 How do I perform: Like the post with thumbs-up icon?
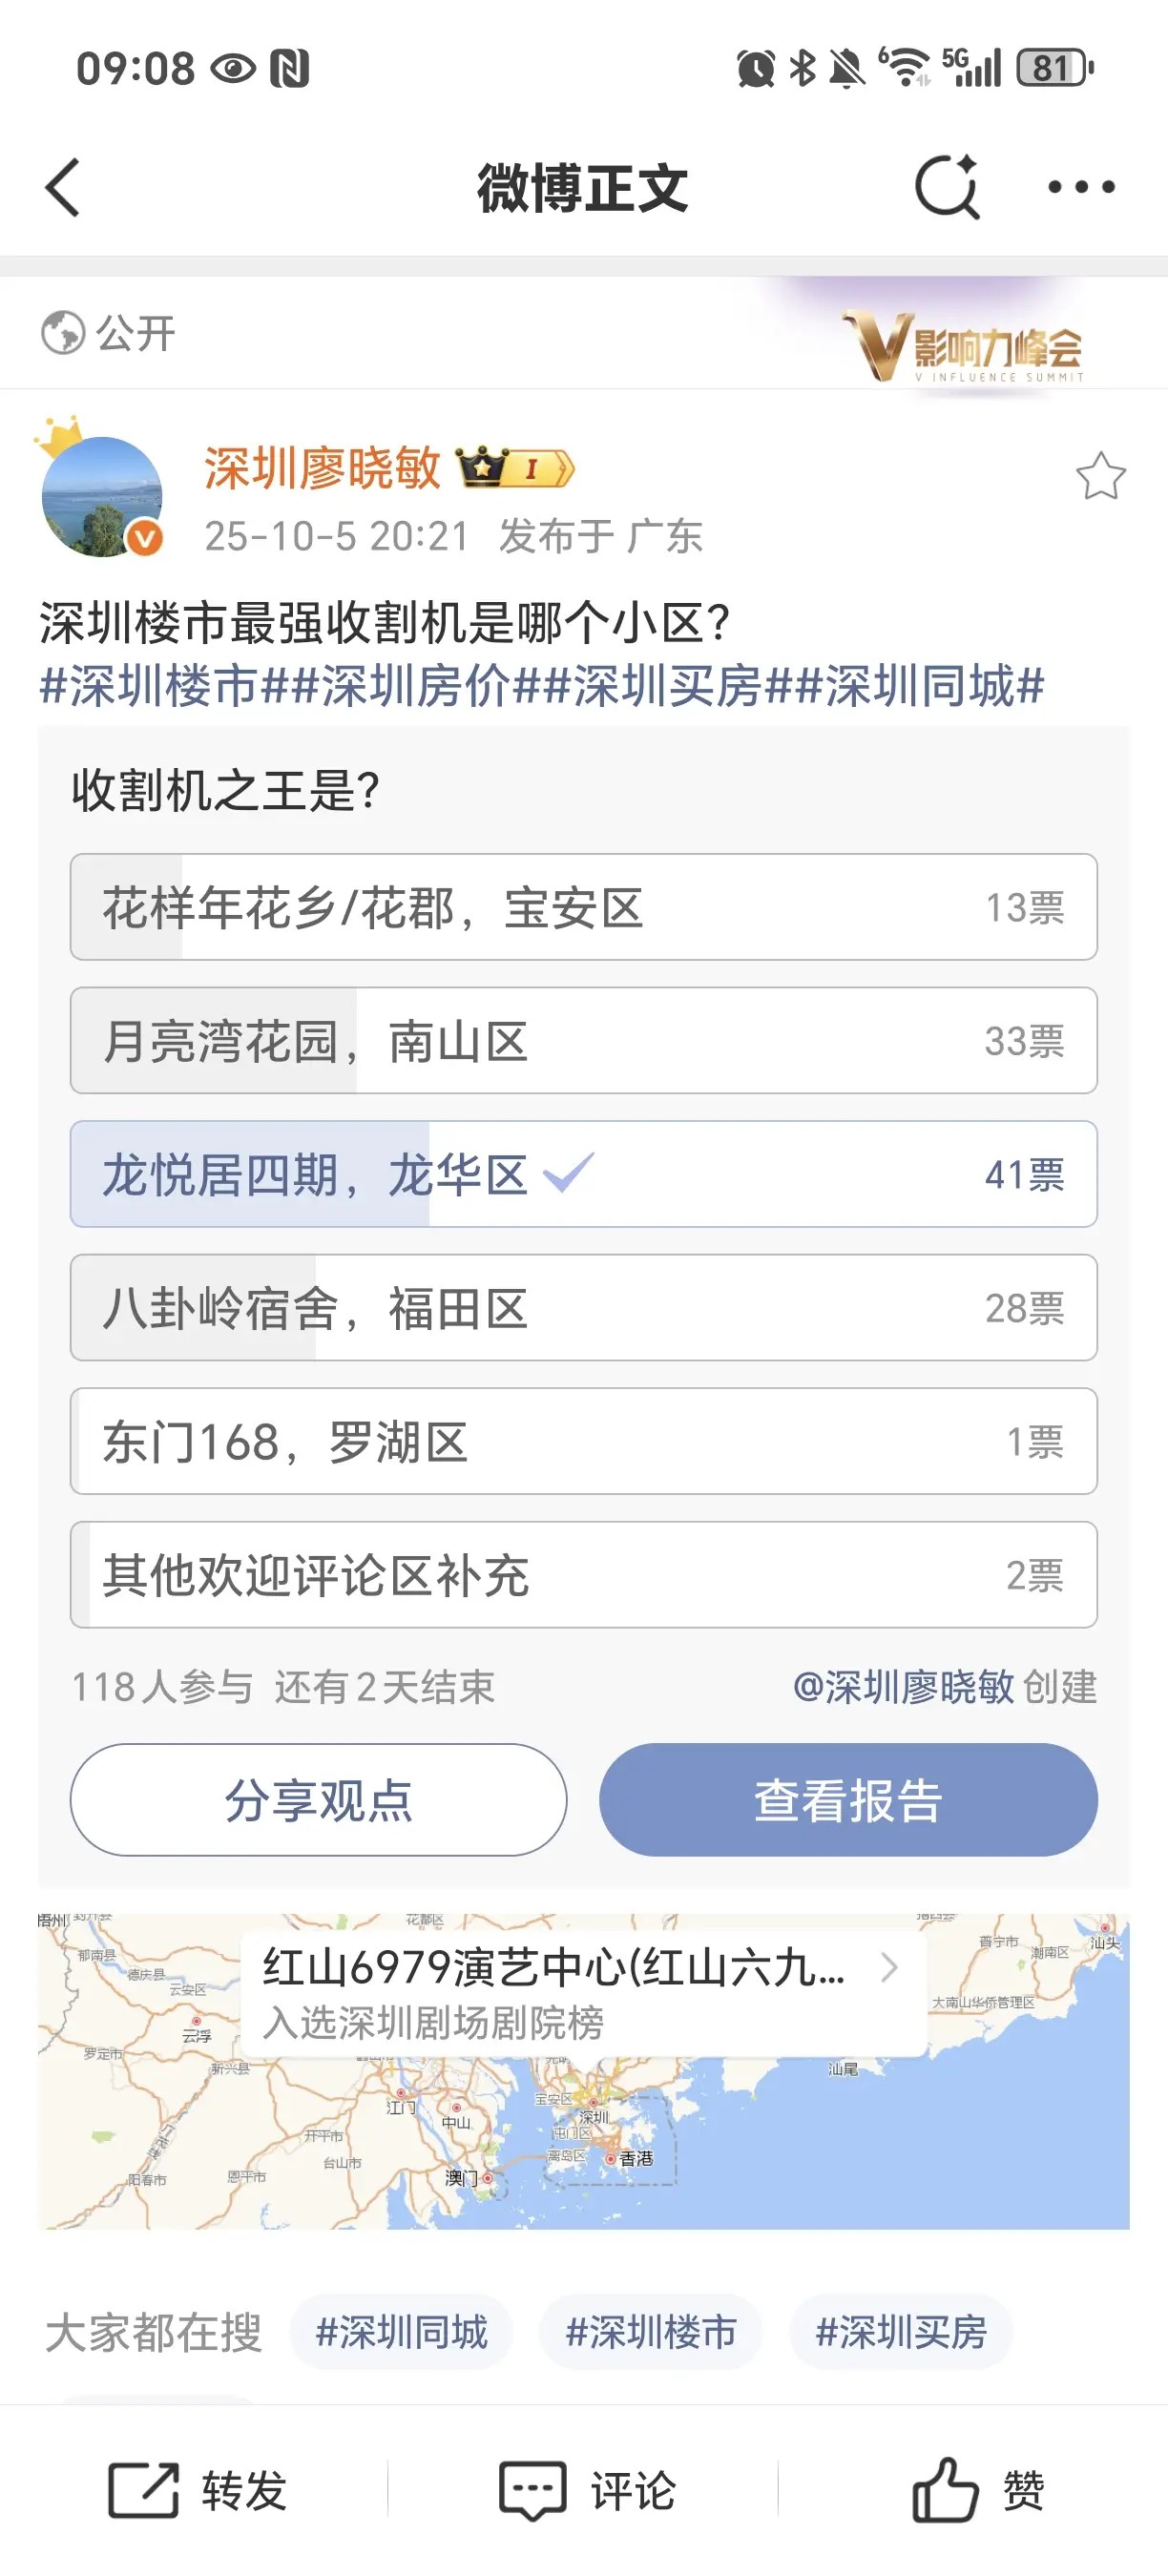(944, 2489)
